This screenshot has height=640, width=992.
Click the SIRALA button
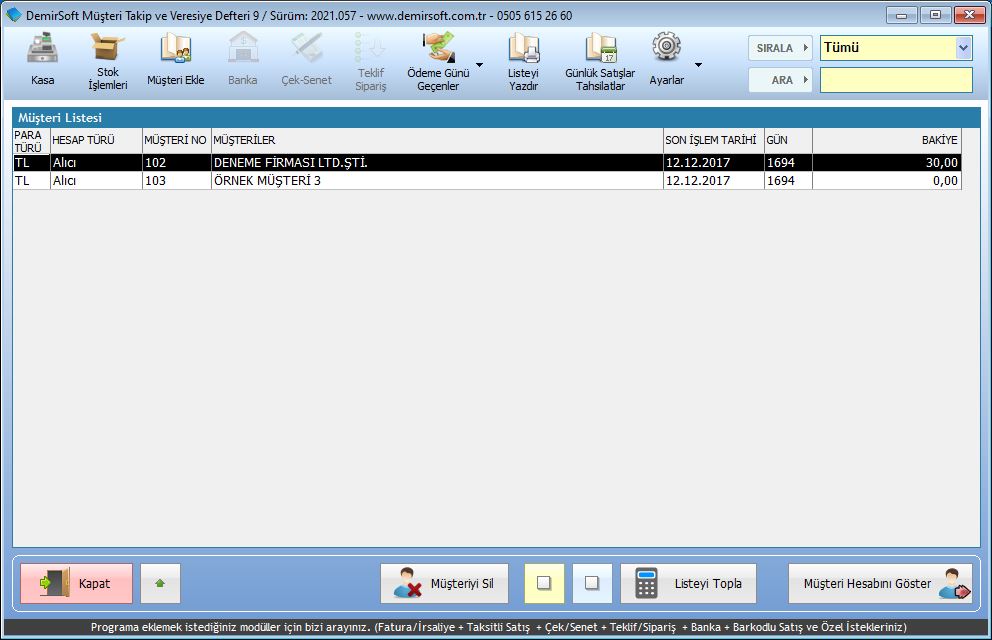click(x=780, y=48)
